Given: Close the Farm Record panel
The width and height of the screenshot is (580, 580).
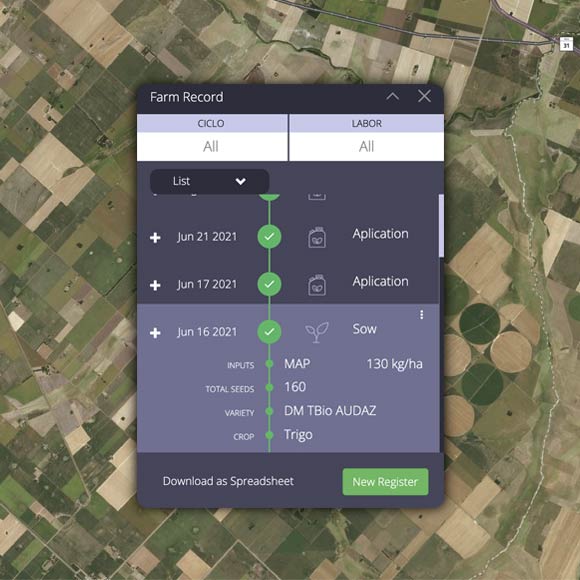Looking at the screenshot, I should click(x=424, y=96).
